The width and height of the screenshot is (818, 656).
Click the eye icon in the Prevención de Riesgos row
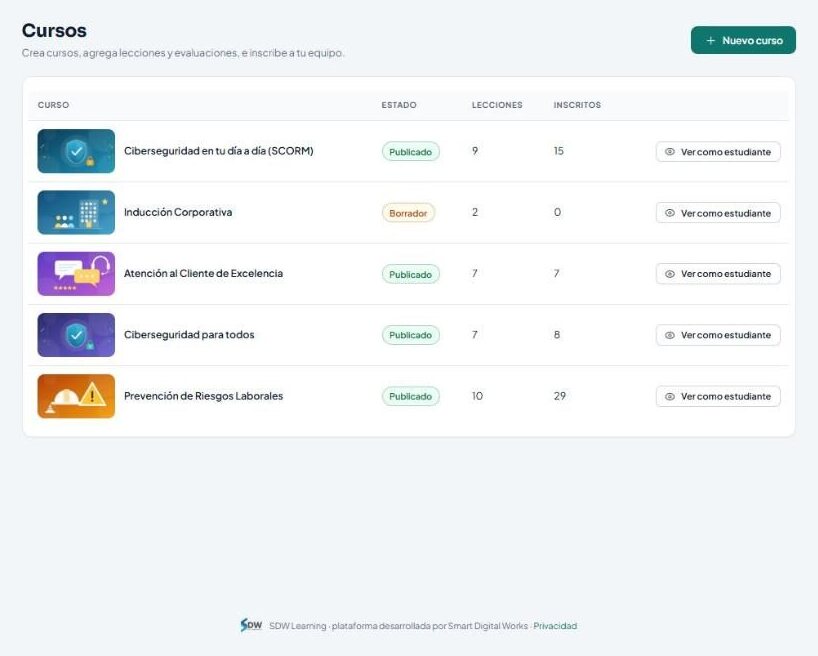[670, 397]
